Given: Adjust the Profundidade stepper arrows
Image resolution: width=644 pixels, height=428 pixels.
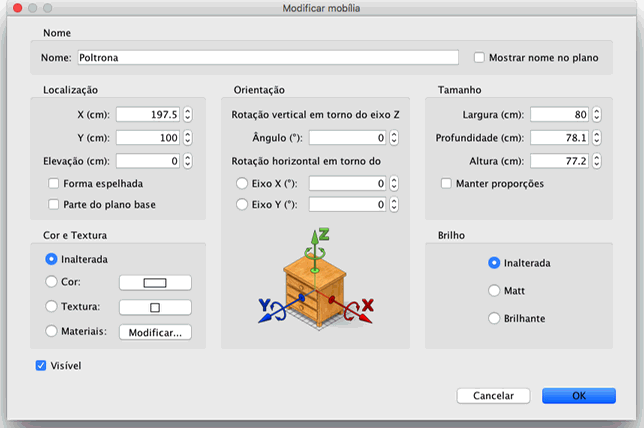Looking at the screenshot, I should 596,138.
